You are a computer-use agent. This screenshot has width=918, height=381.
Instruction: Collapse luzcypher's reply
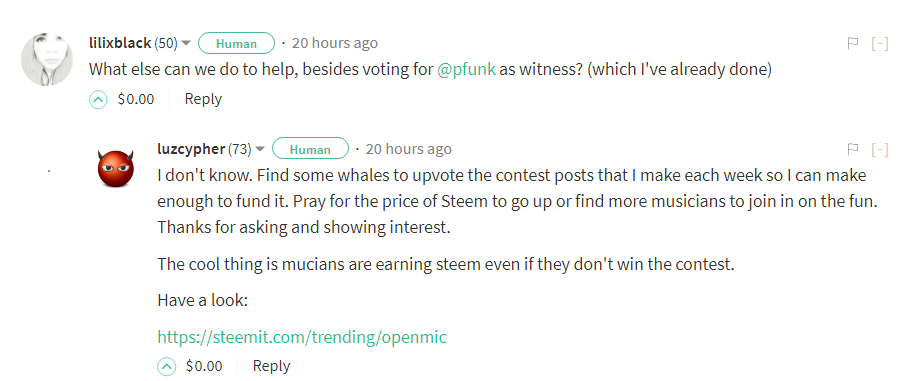coord(880,149)
